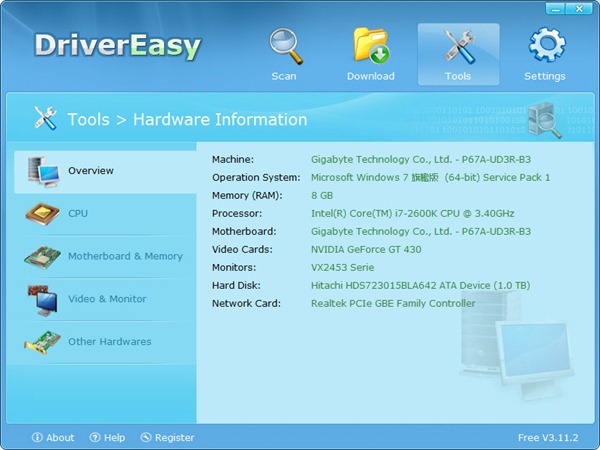600x450 pixels.
Task: Click the Hitachi HDS723015BLA642 hard disk value
Action: (421, 285)
